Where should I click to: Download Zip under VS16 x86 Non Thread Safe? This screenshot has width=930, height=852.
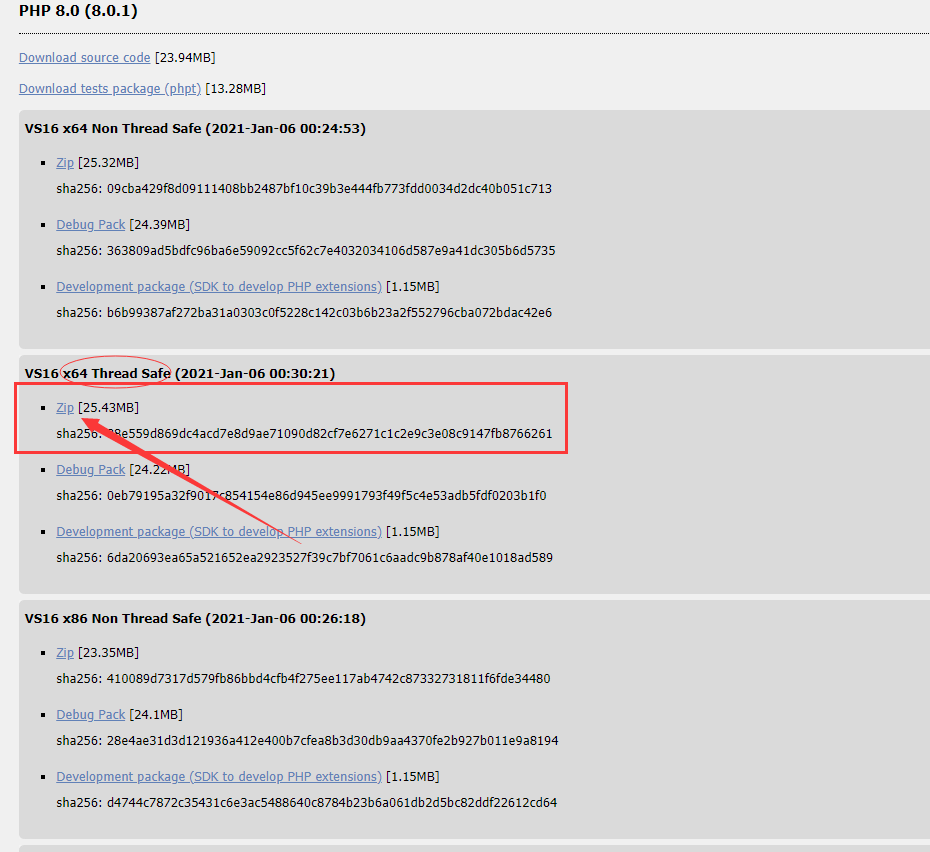(65, 653)
